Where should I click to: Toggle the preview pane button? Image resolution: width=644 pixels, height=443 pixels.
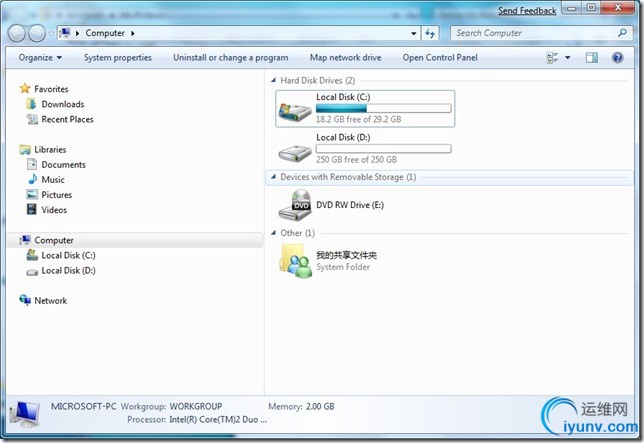591,57
